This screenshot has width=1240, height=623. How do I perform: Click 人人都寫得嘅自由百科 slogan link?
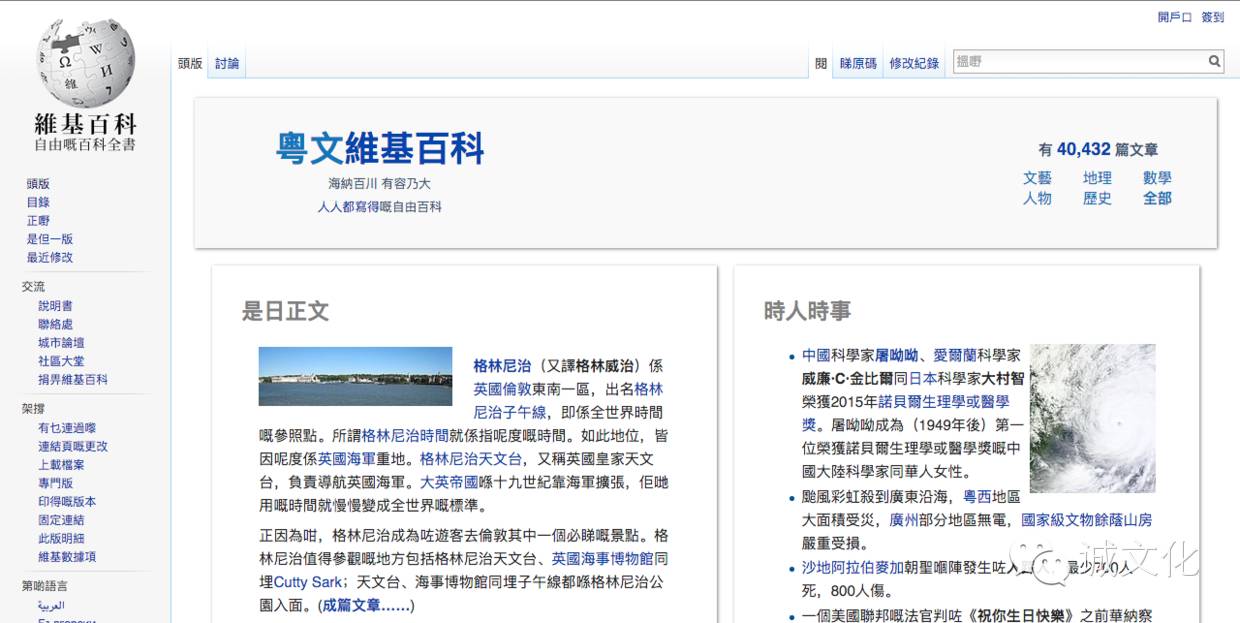pyautogui.click(x=379, y=207)
